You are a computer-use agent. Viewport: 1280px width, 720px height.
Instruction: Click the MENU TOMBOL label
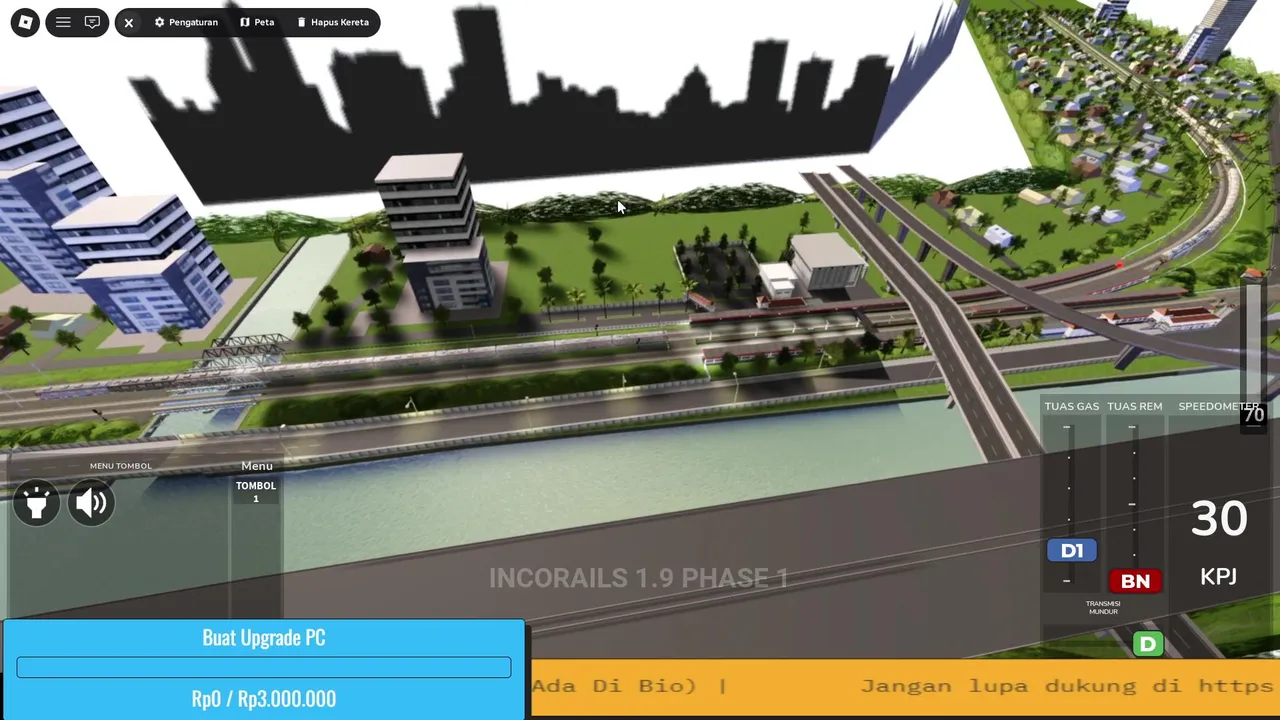[121, 466]
